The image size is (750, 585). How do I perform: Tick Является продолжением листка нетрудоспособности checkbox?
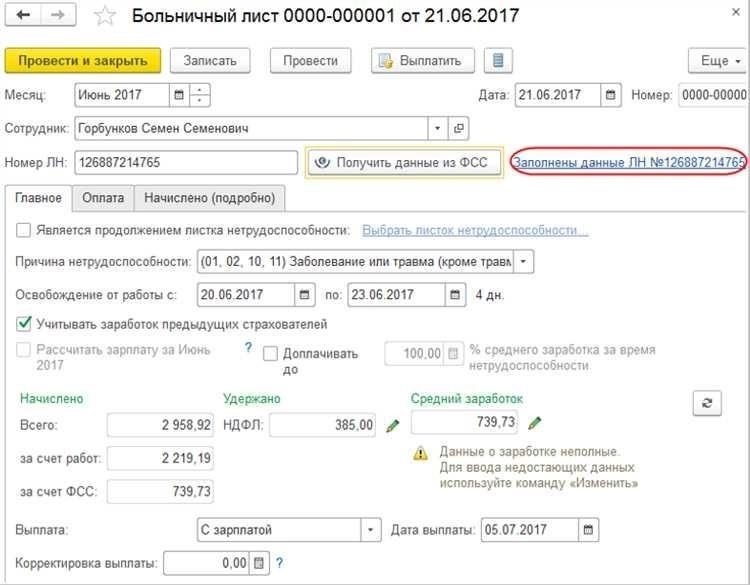pos(23,230)
